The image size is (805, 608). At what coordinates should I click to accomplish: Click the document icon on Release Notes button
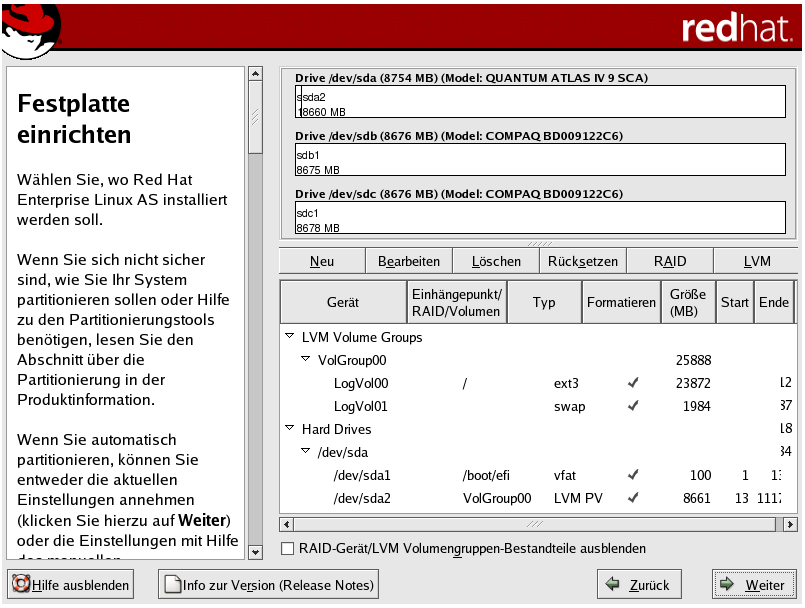(171, 585)
